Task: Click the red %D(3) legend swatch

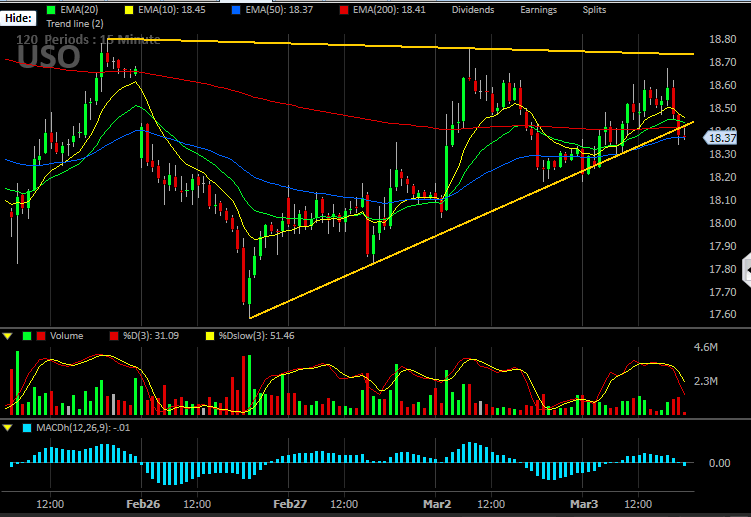Action: 114,336
